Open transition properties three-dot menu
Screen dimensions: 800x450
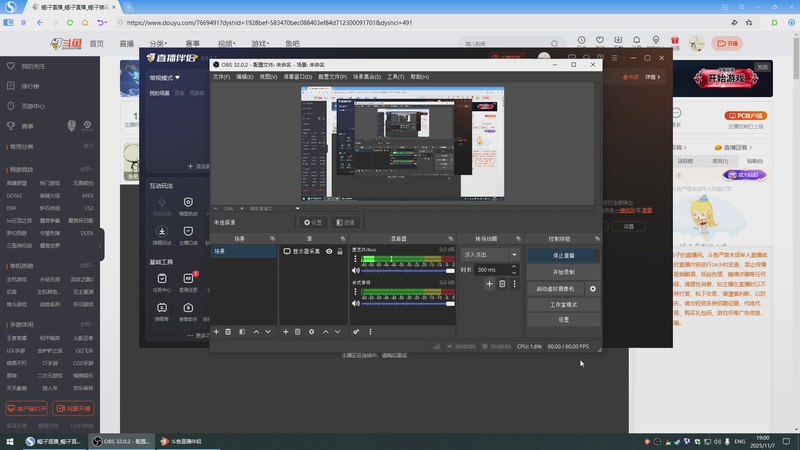514,284
